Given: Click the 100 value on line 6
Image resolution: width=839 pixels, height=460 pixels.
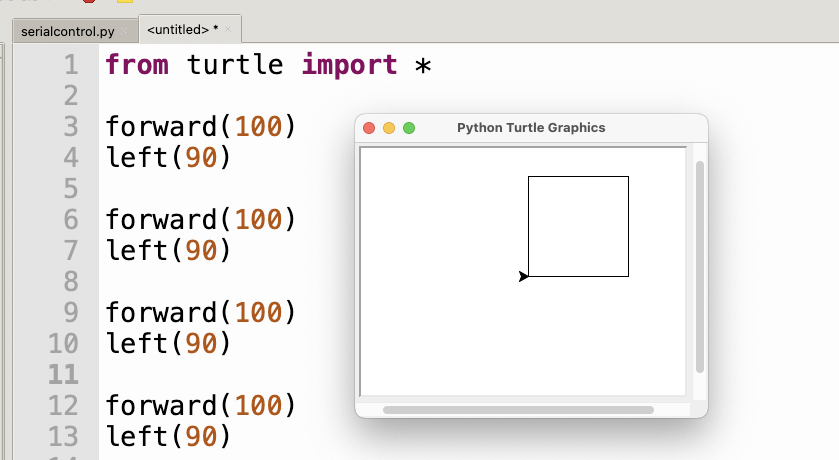Looking at the screenshot, I should pos(258,220).
